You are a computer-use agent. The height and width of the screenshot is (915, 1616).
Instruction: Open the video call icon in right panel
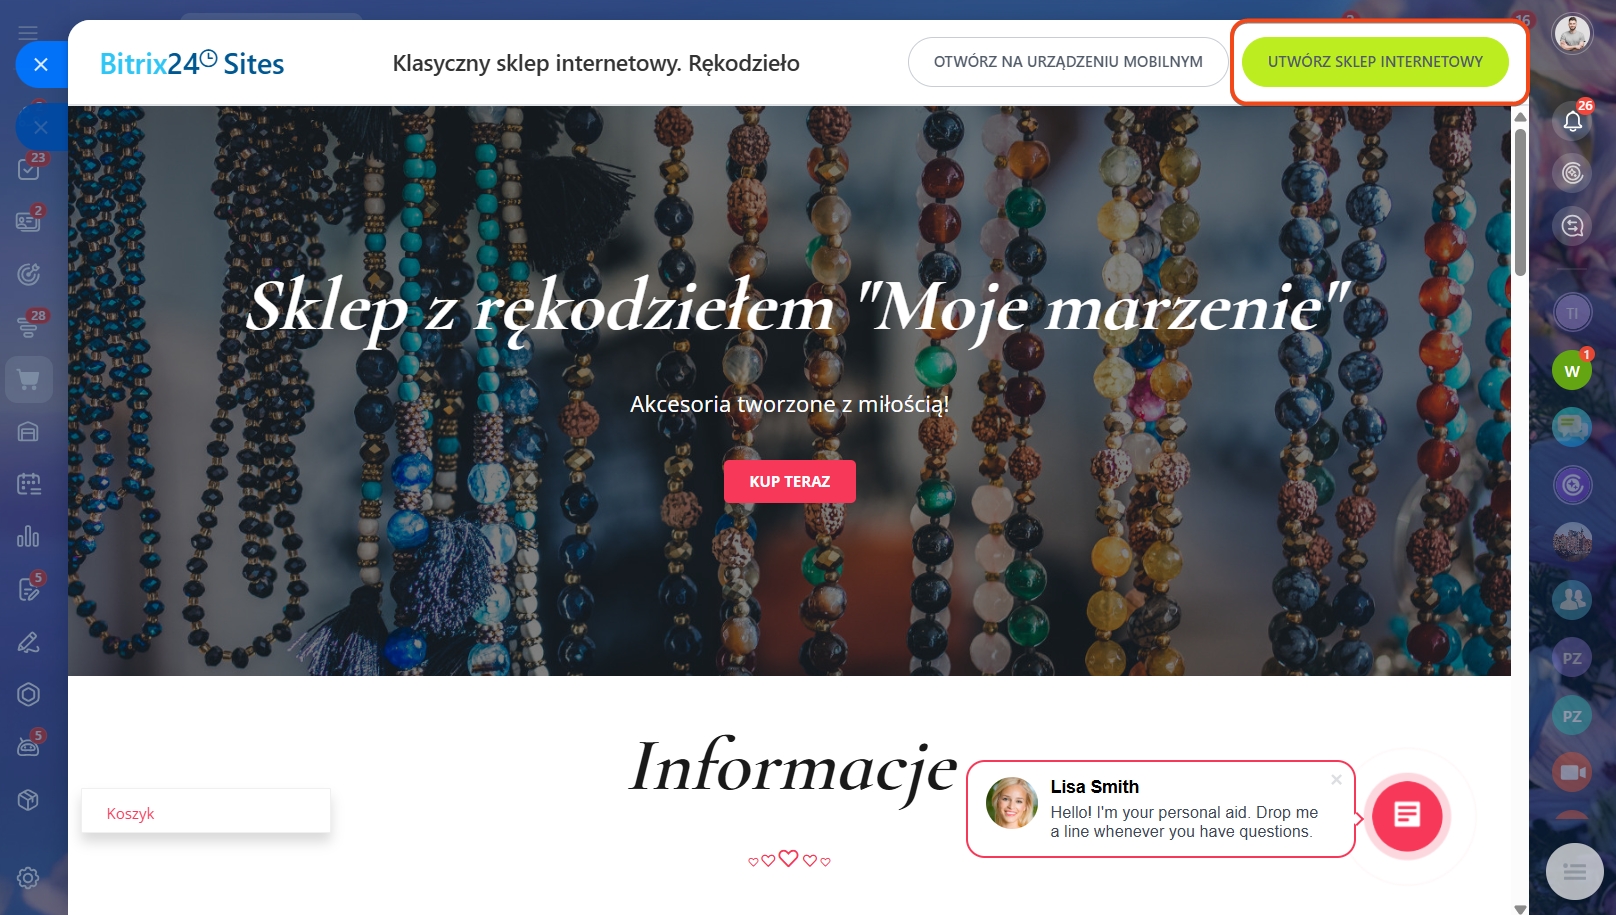pos(1572,772)
